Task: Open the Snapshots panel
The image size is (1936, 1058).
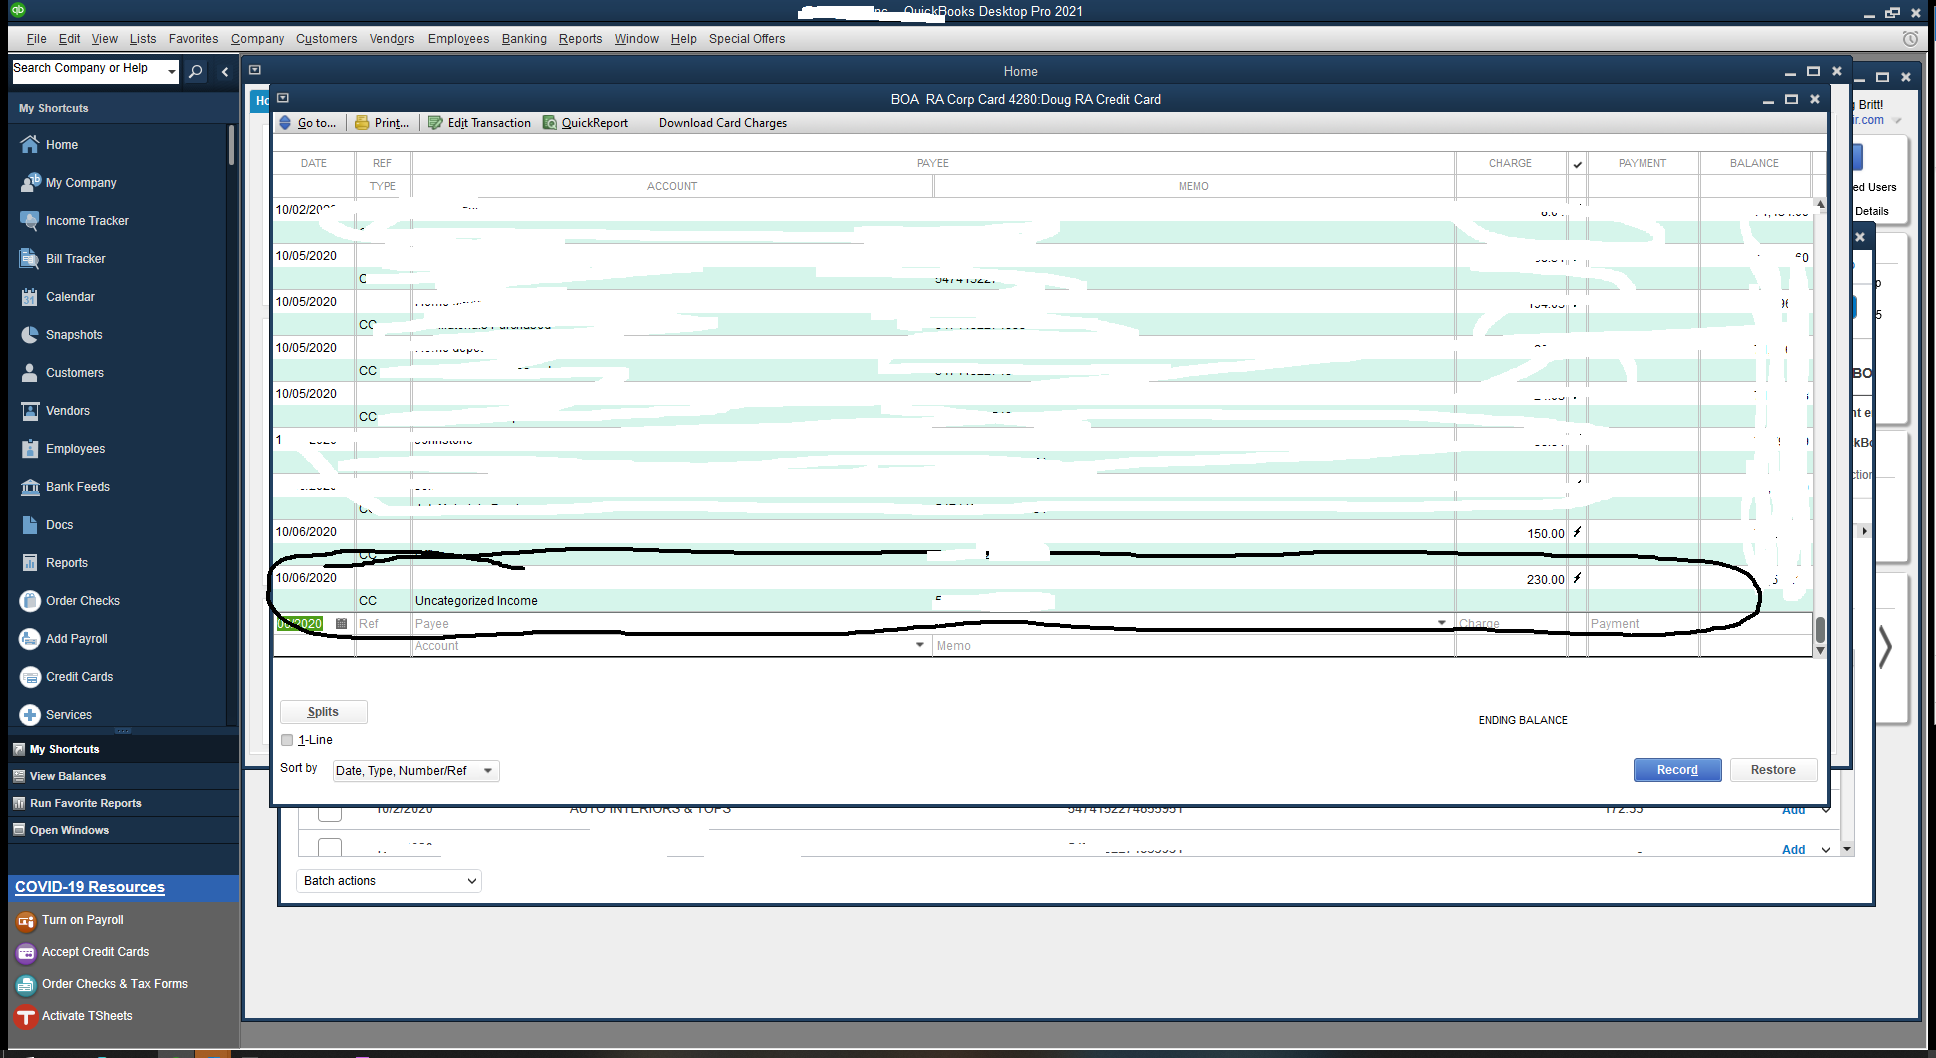Action: pyautogui.click(x=74, y=334)
